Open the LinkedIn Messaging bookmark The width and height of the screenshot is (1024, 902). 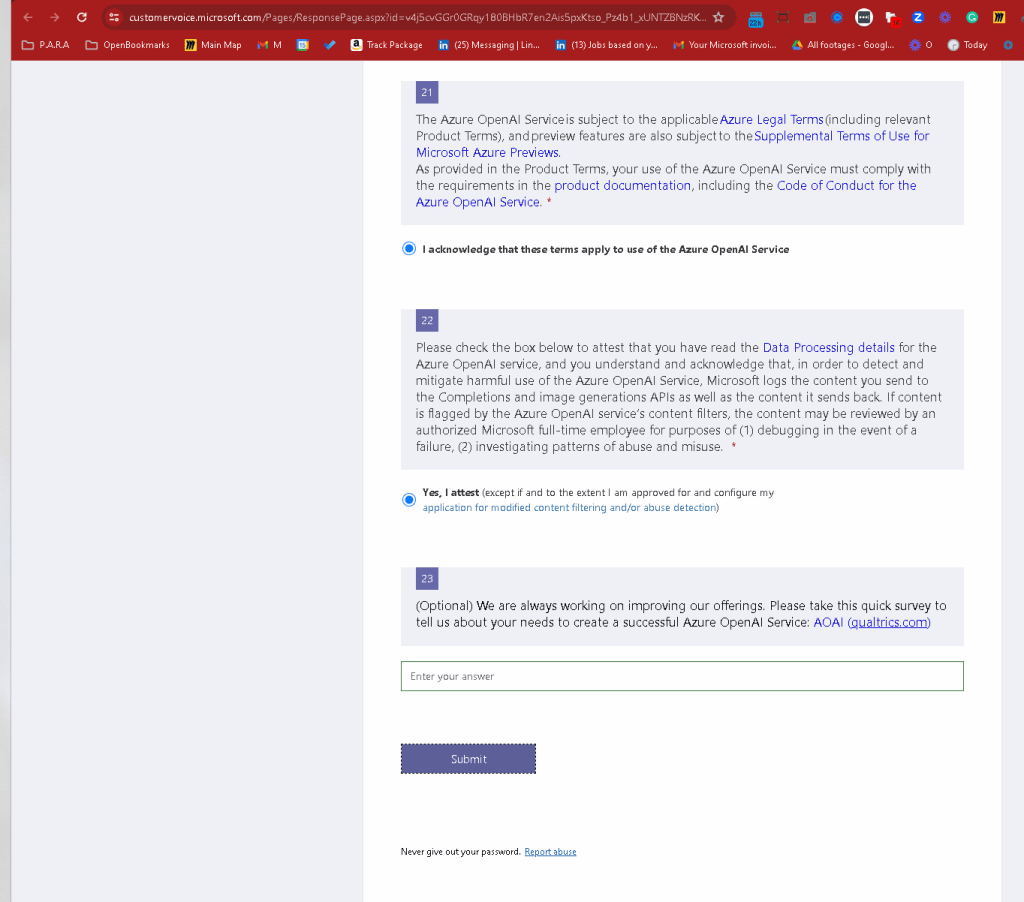point(489,45)
